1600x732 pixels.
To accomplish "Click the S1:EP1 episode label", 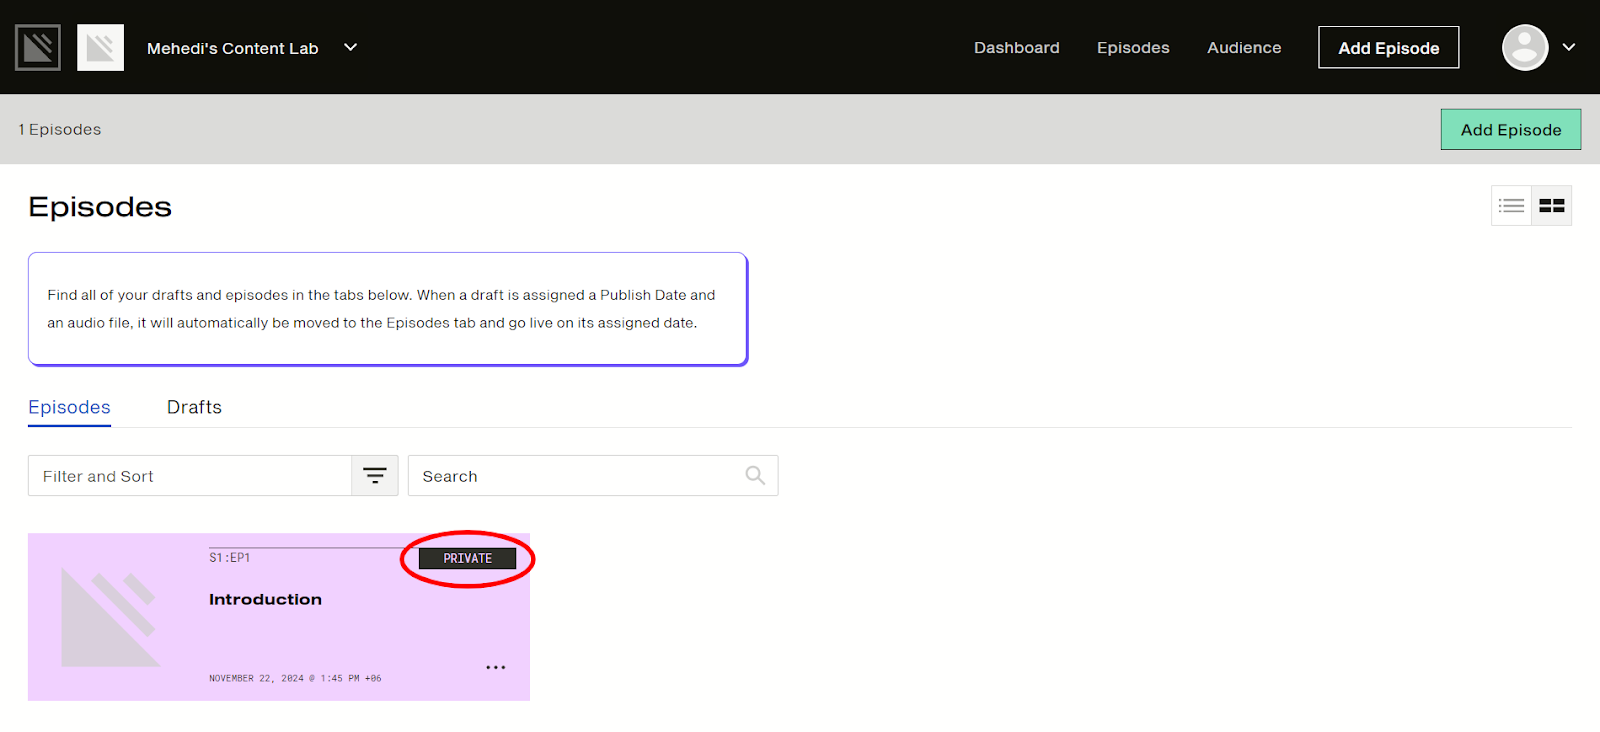I will point(229,558).
